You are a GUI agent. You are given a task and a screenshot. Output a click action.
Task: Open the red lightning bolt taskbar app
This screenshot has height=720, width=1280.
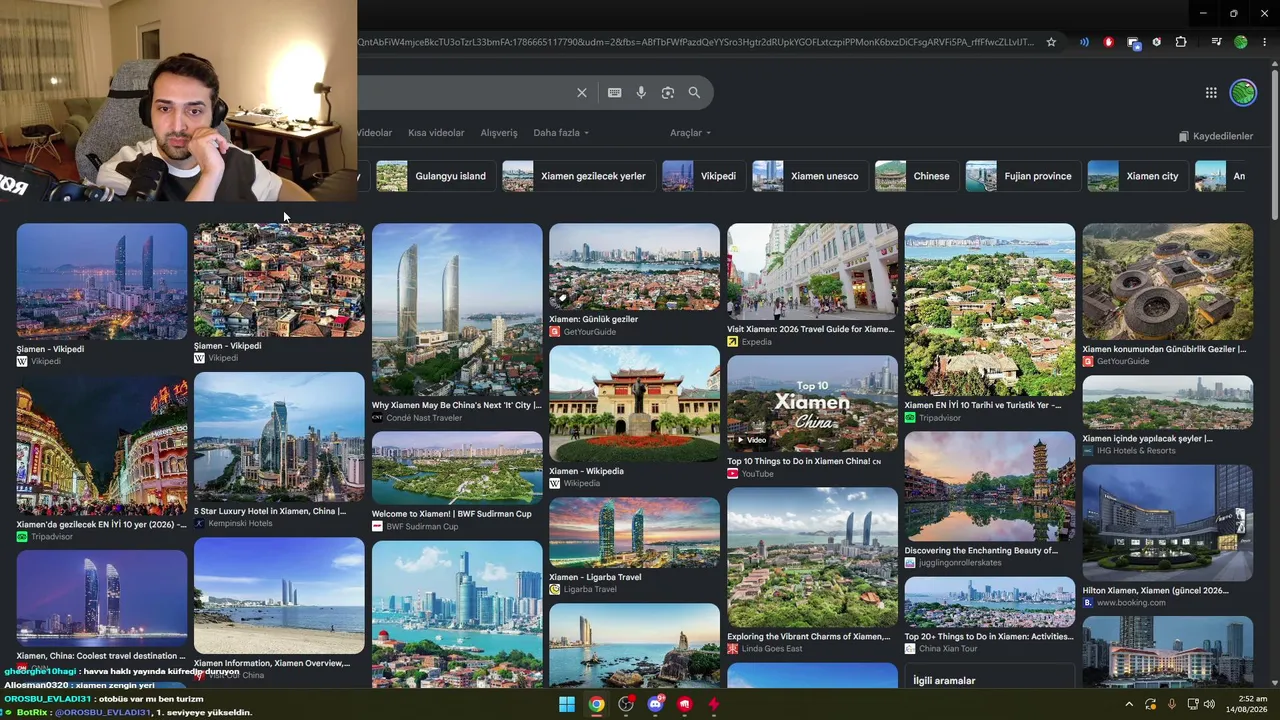714,704
